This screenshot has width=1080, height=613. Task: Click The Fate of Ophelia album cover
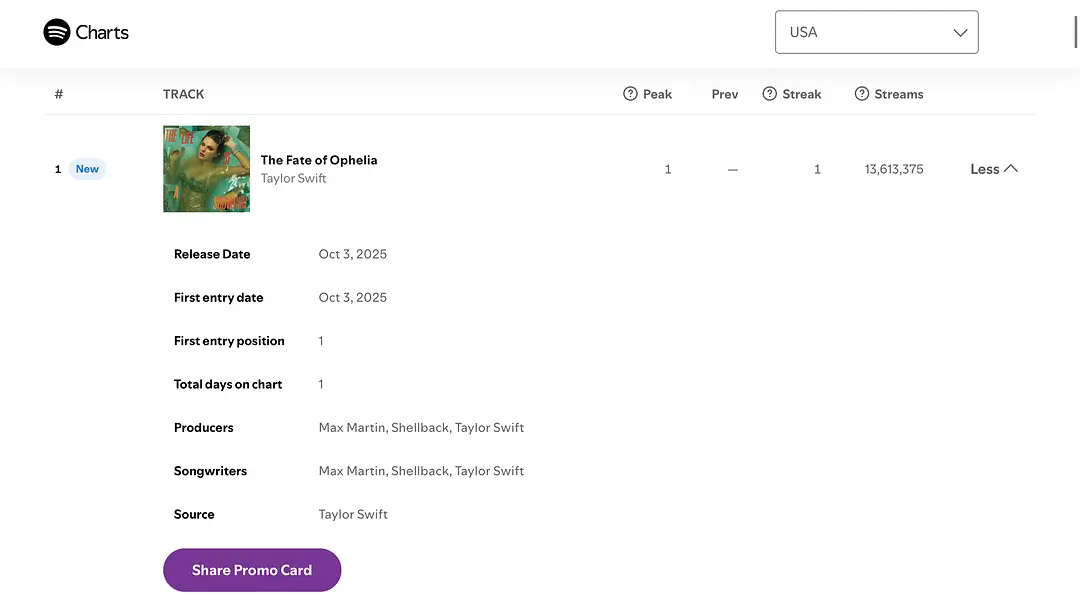coord(207,169)
